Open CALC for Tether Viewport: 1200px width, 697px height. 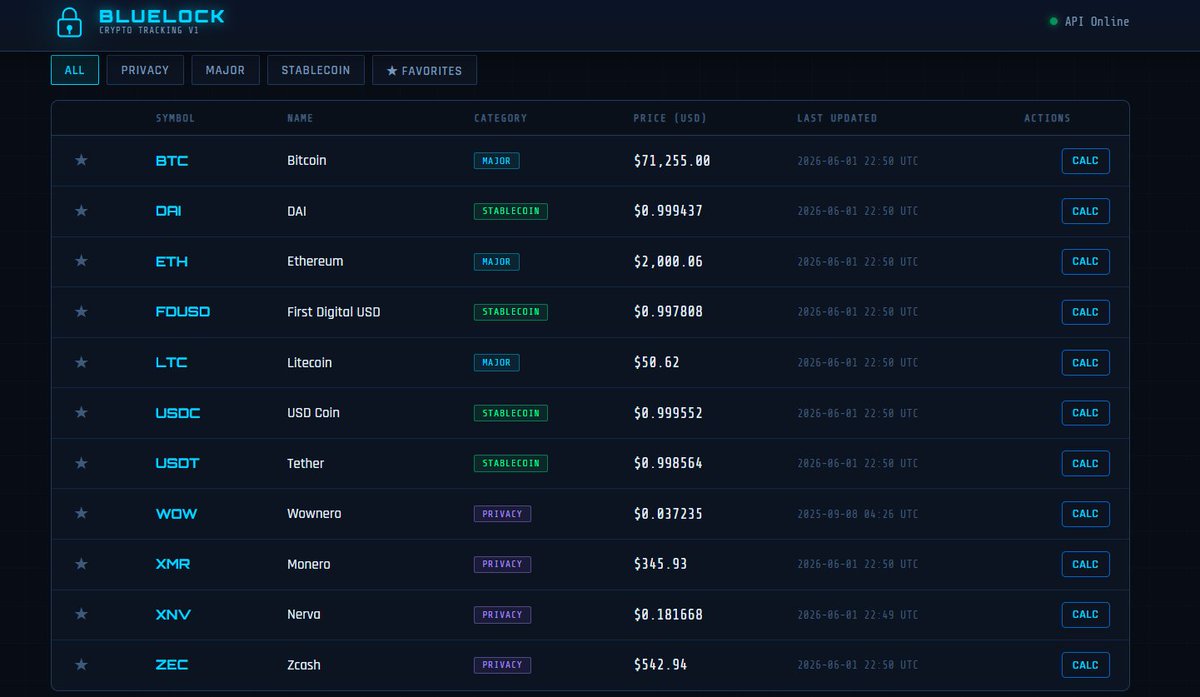(1085, 463)
